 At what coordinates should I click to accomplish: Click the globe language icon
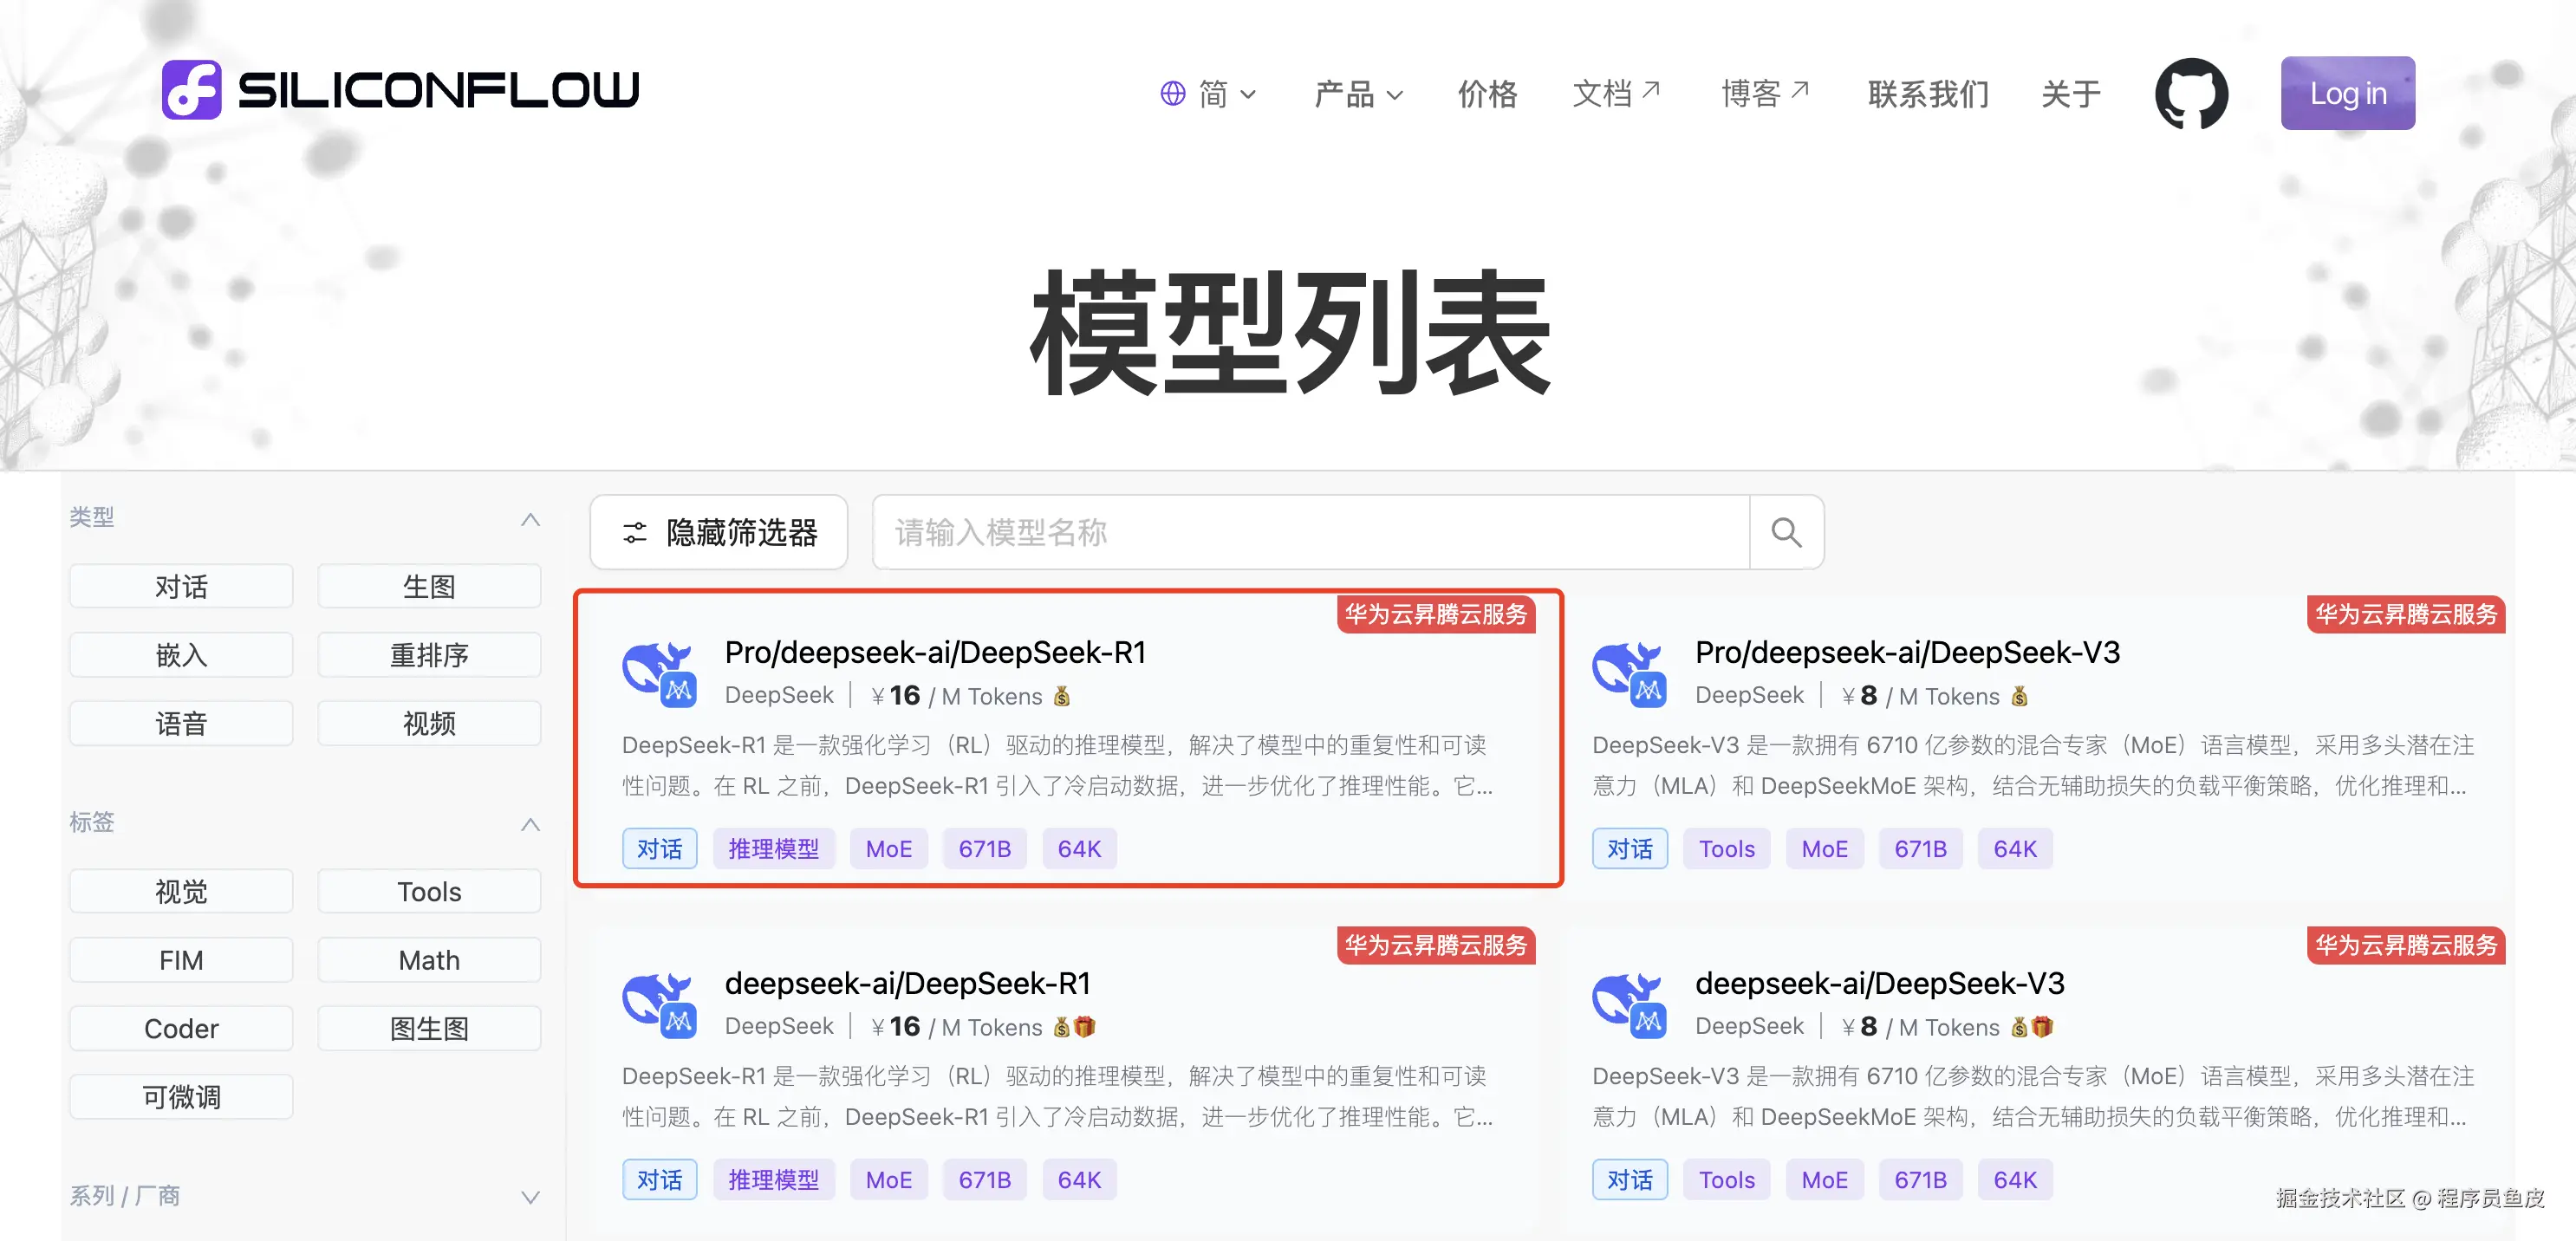(1172, 94)
